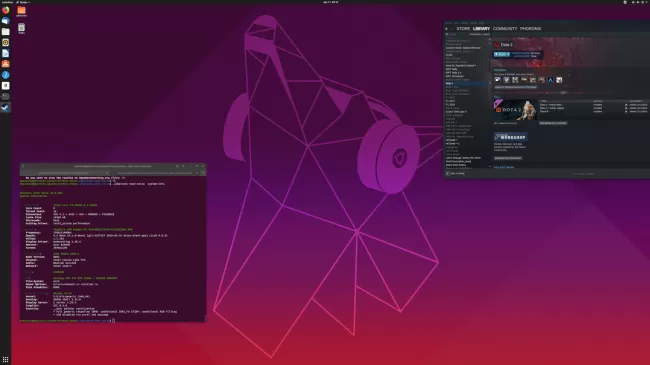650x365 pixels.
Task: Open the Files manager dock icon
Action: (5, 32)
